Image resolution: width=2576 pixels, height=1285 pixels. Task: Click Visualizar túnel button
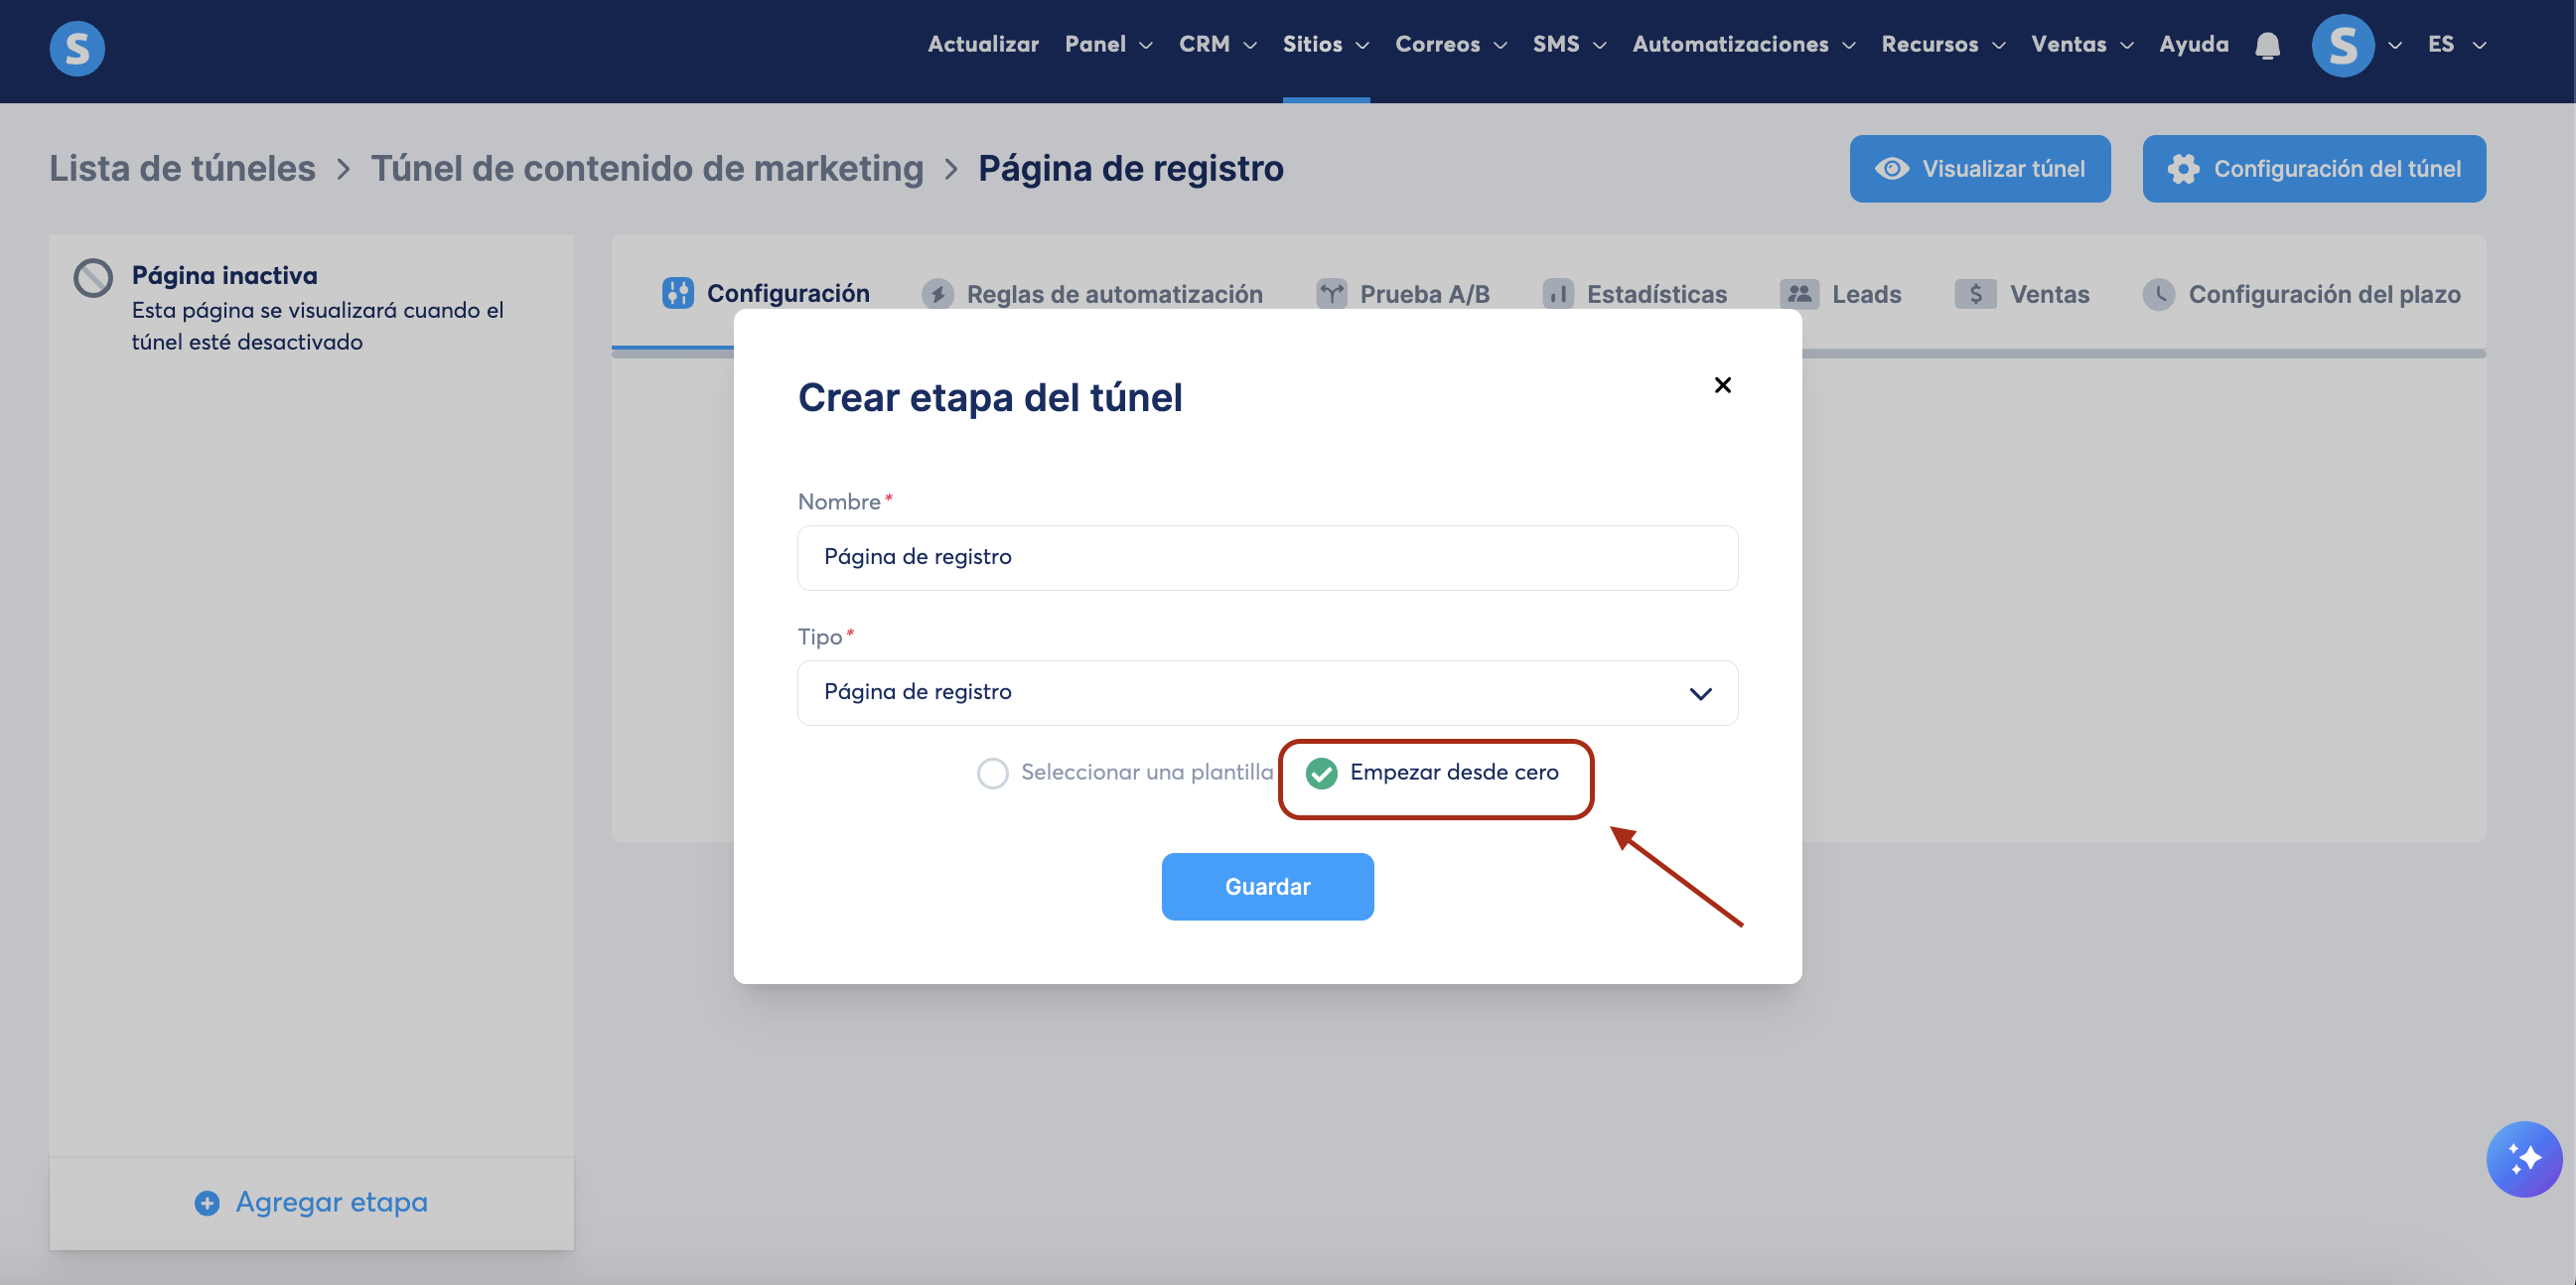[1979, 169]
